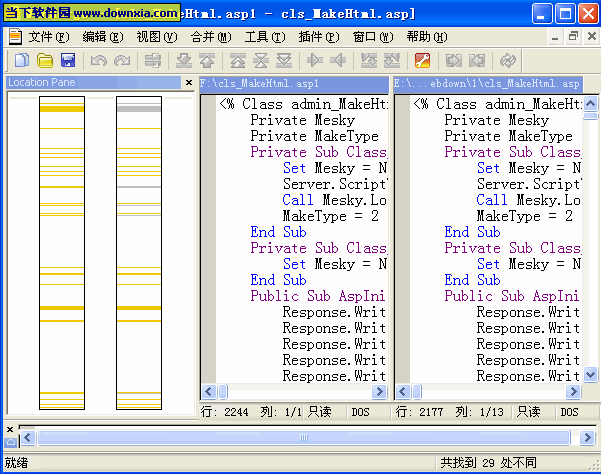The image size is (601, 474).
Task: Jump to current difference icon
Action: pos(261,61)
